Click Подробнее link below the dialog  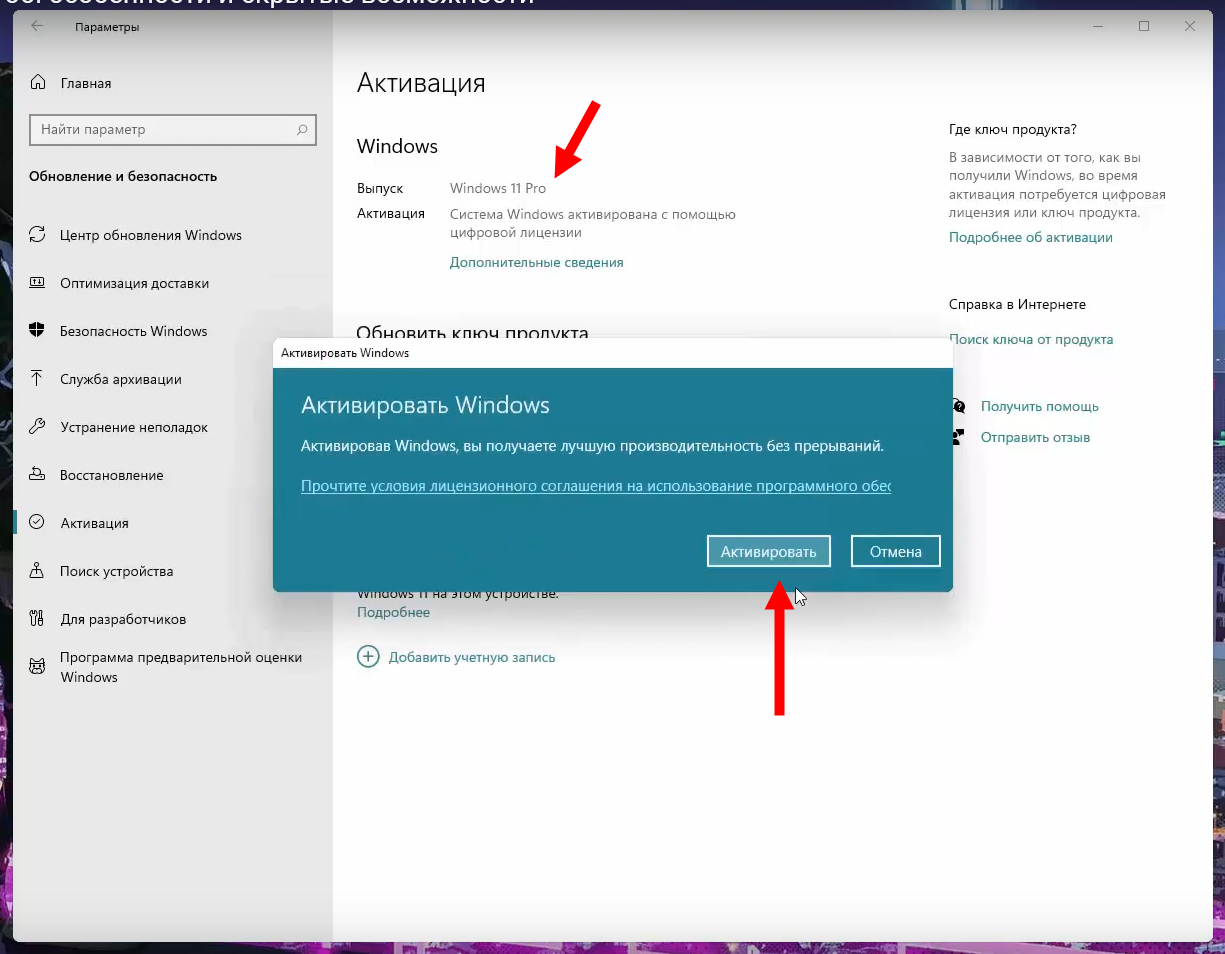(x=394, y=612)
